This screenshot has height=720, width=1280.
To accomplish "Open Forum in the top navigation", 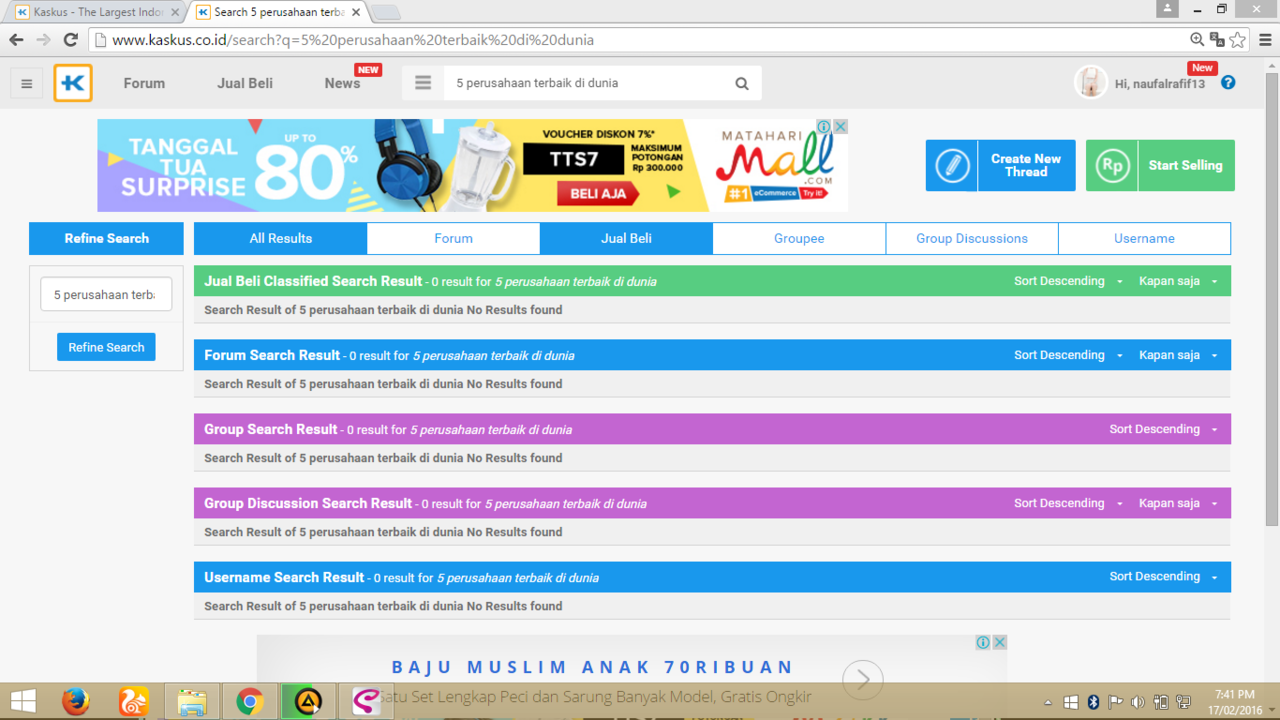I will point(144,83).
